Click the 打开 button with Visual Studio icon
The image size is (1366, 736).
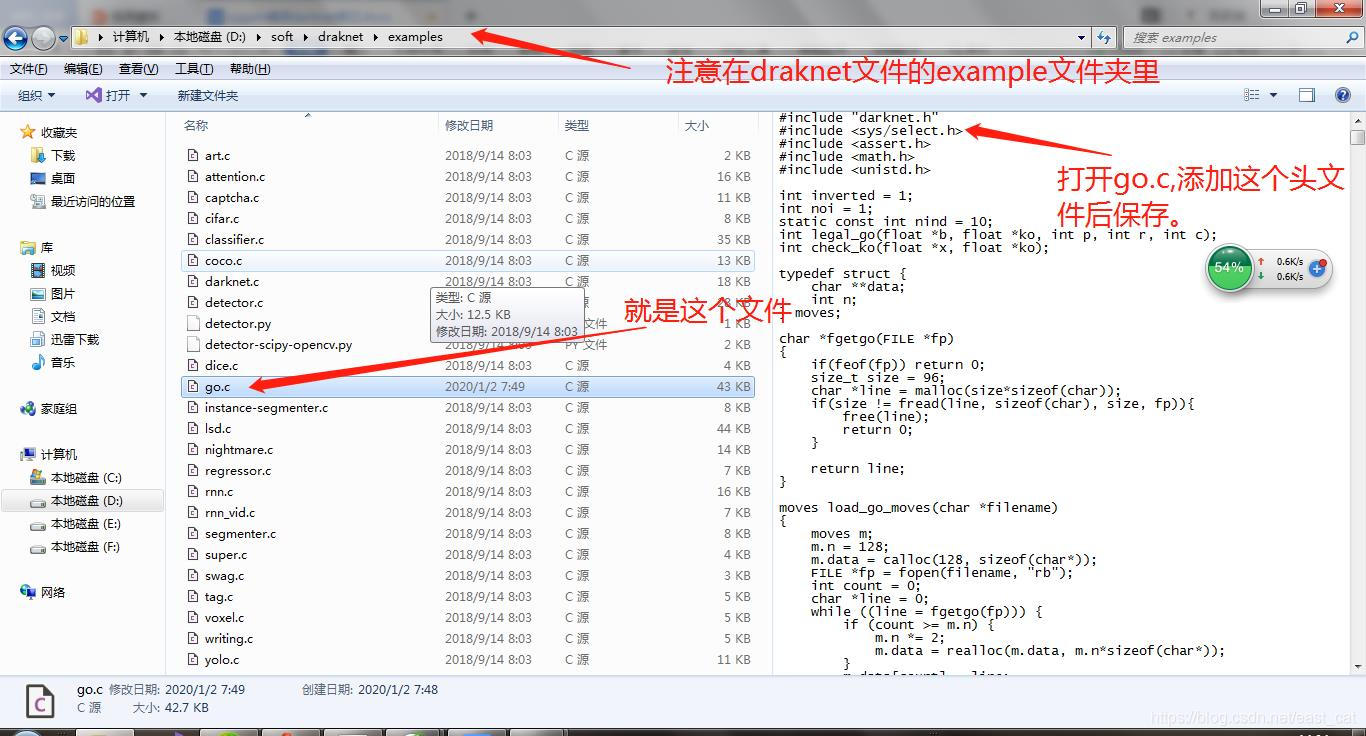108,95
